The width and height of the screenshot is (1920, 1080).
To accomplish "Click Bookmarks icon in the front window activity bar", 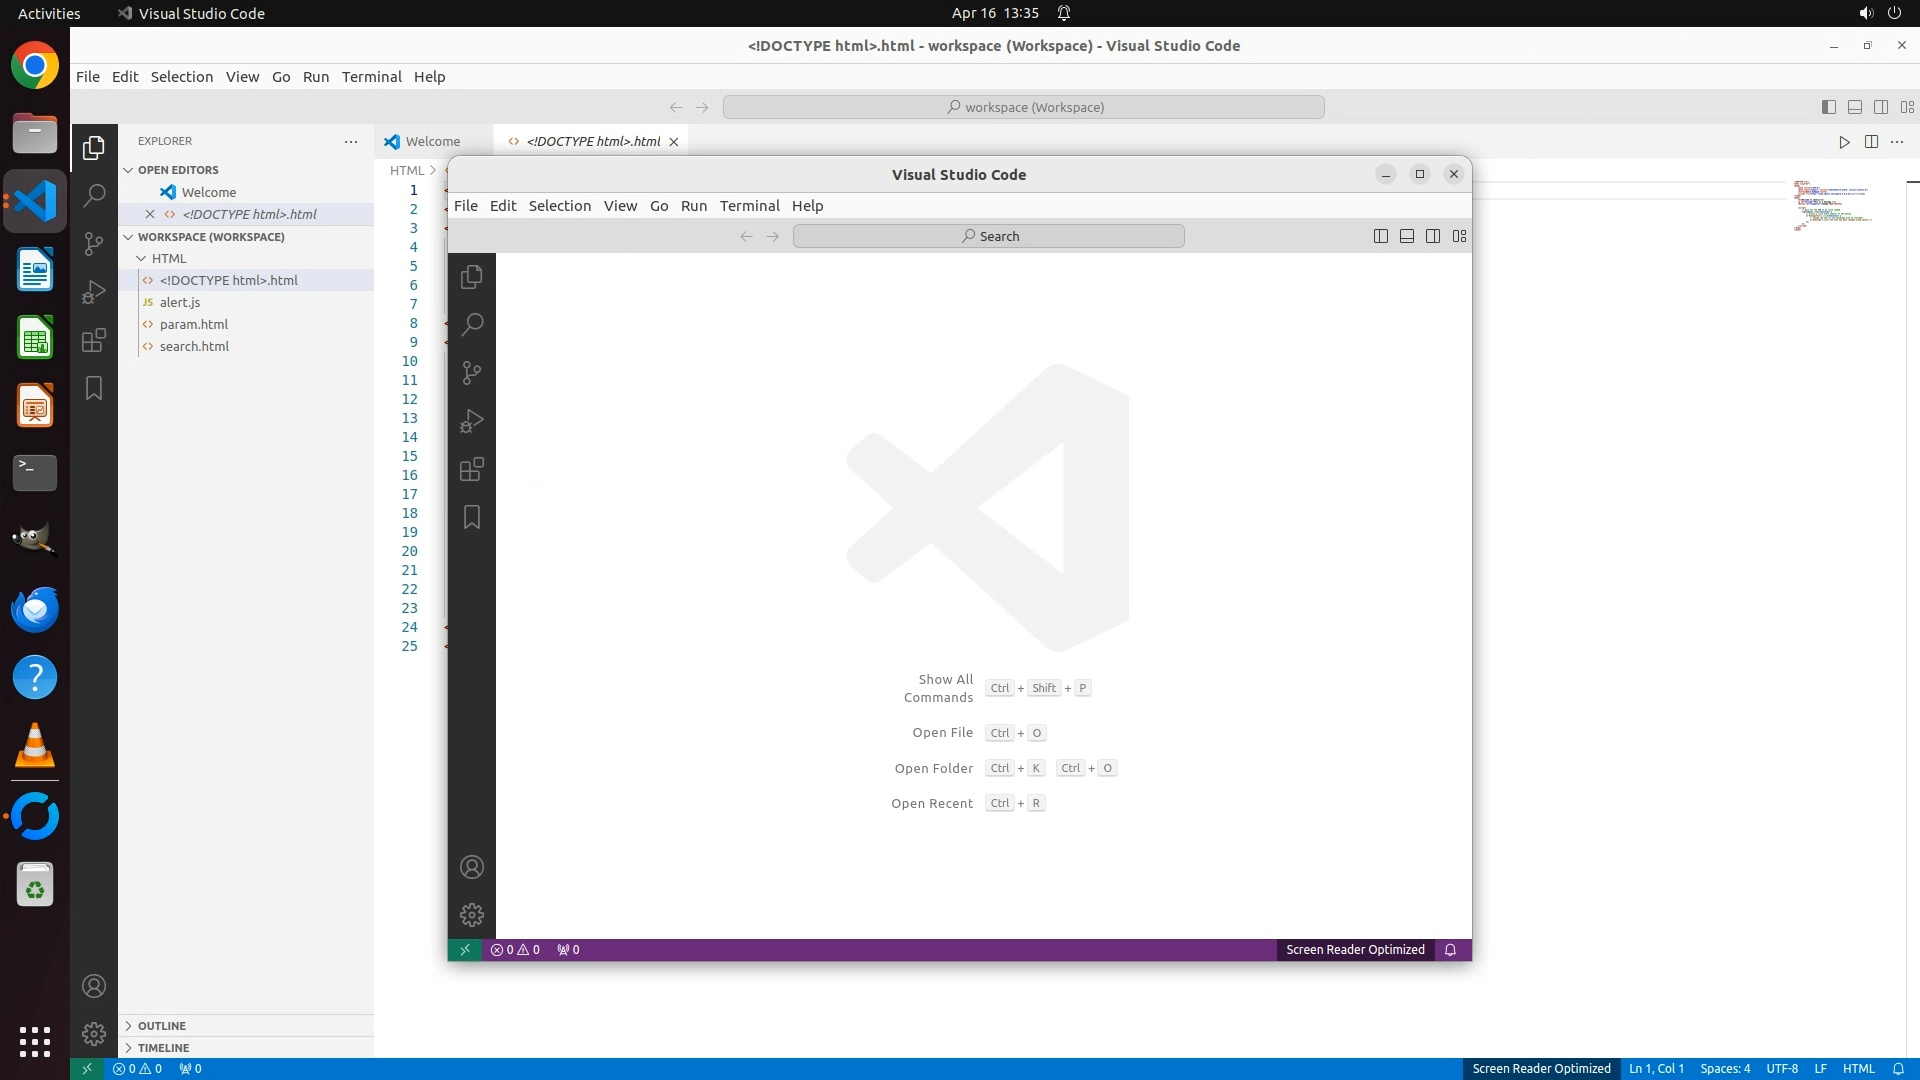I will coord(472,517).
